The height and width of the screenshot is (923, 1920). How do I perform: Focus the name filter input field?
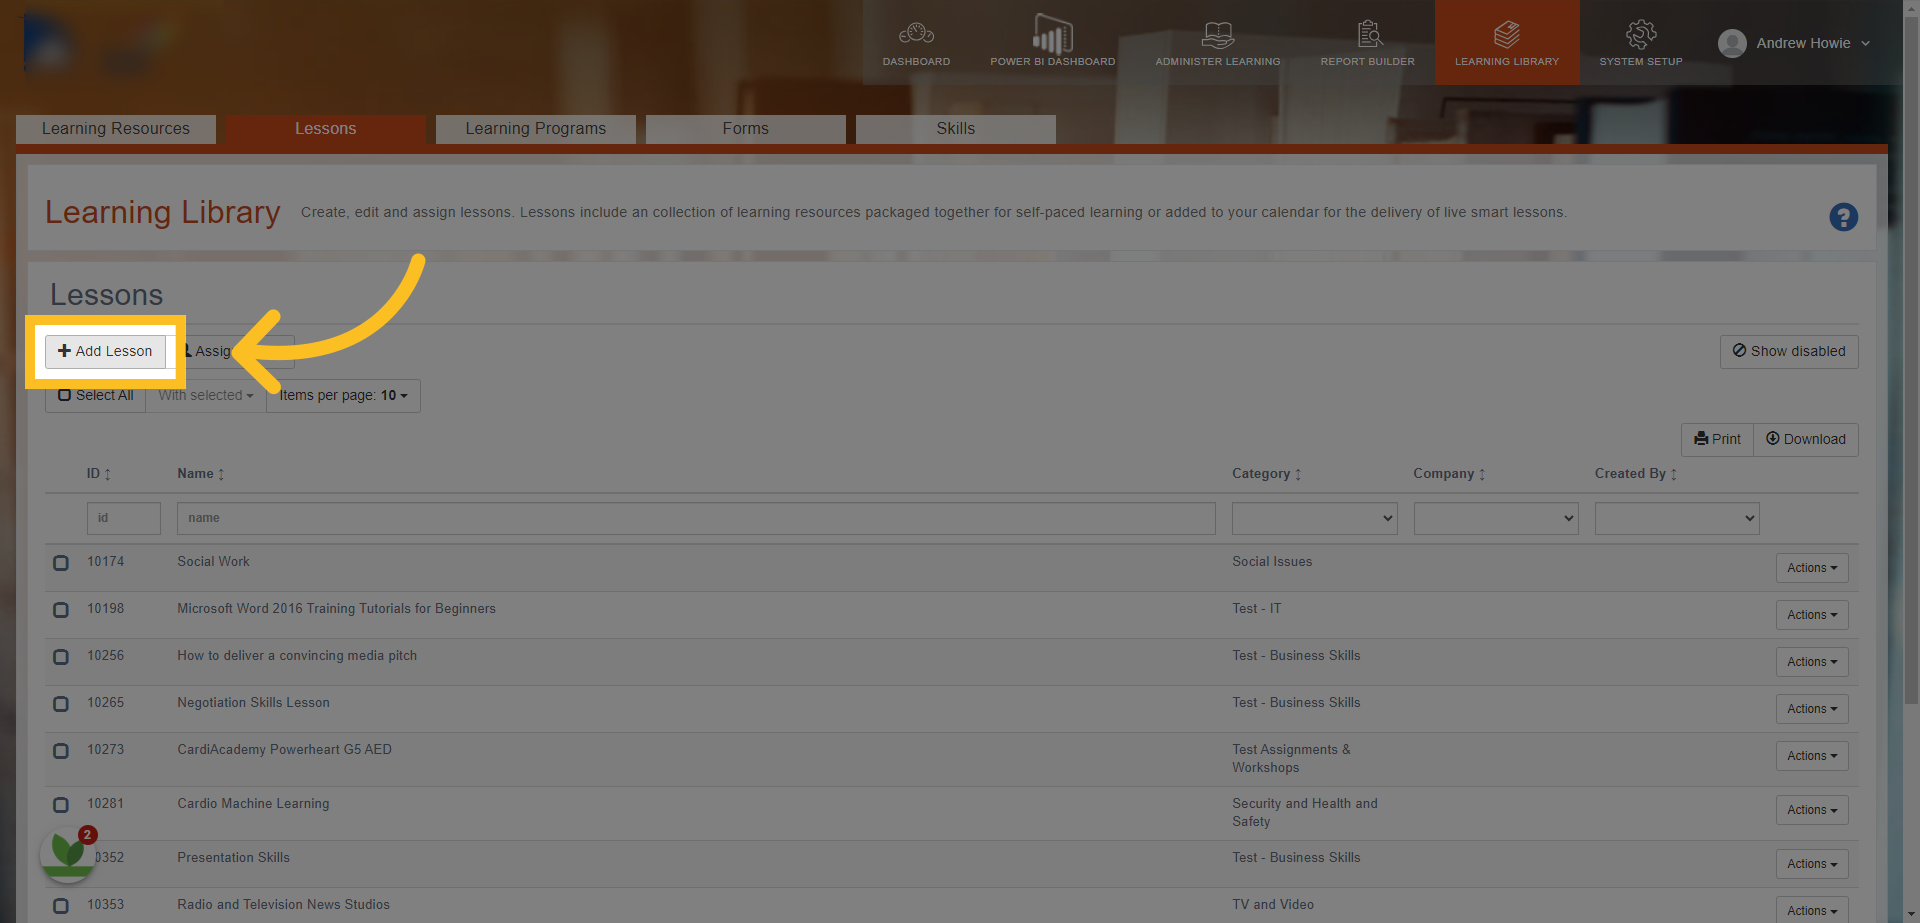click(696, 518)
